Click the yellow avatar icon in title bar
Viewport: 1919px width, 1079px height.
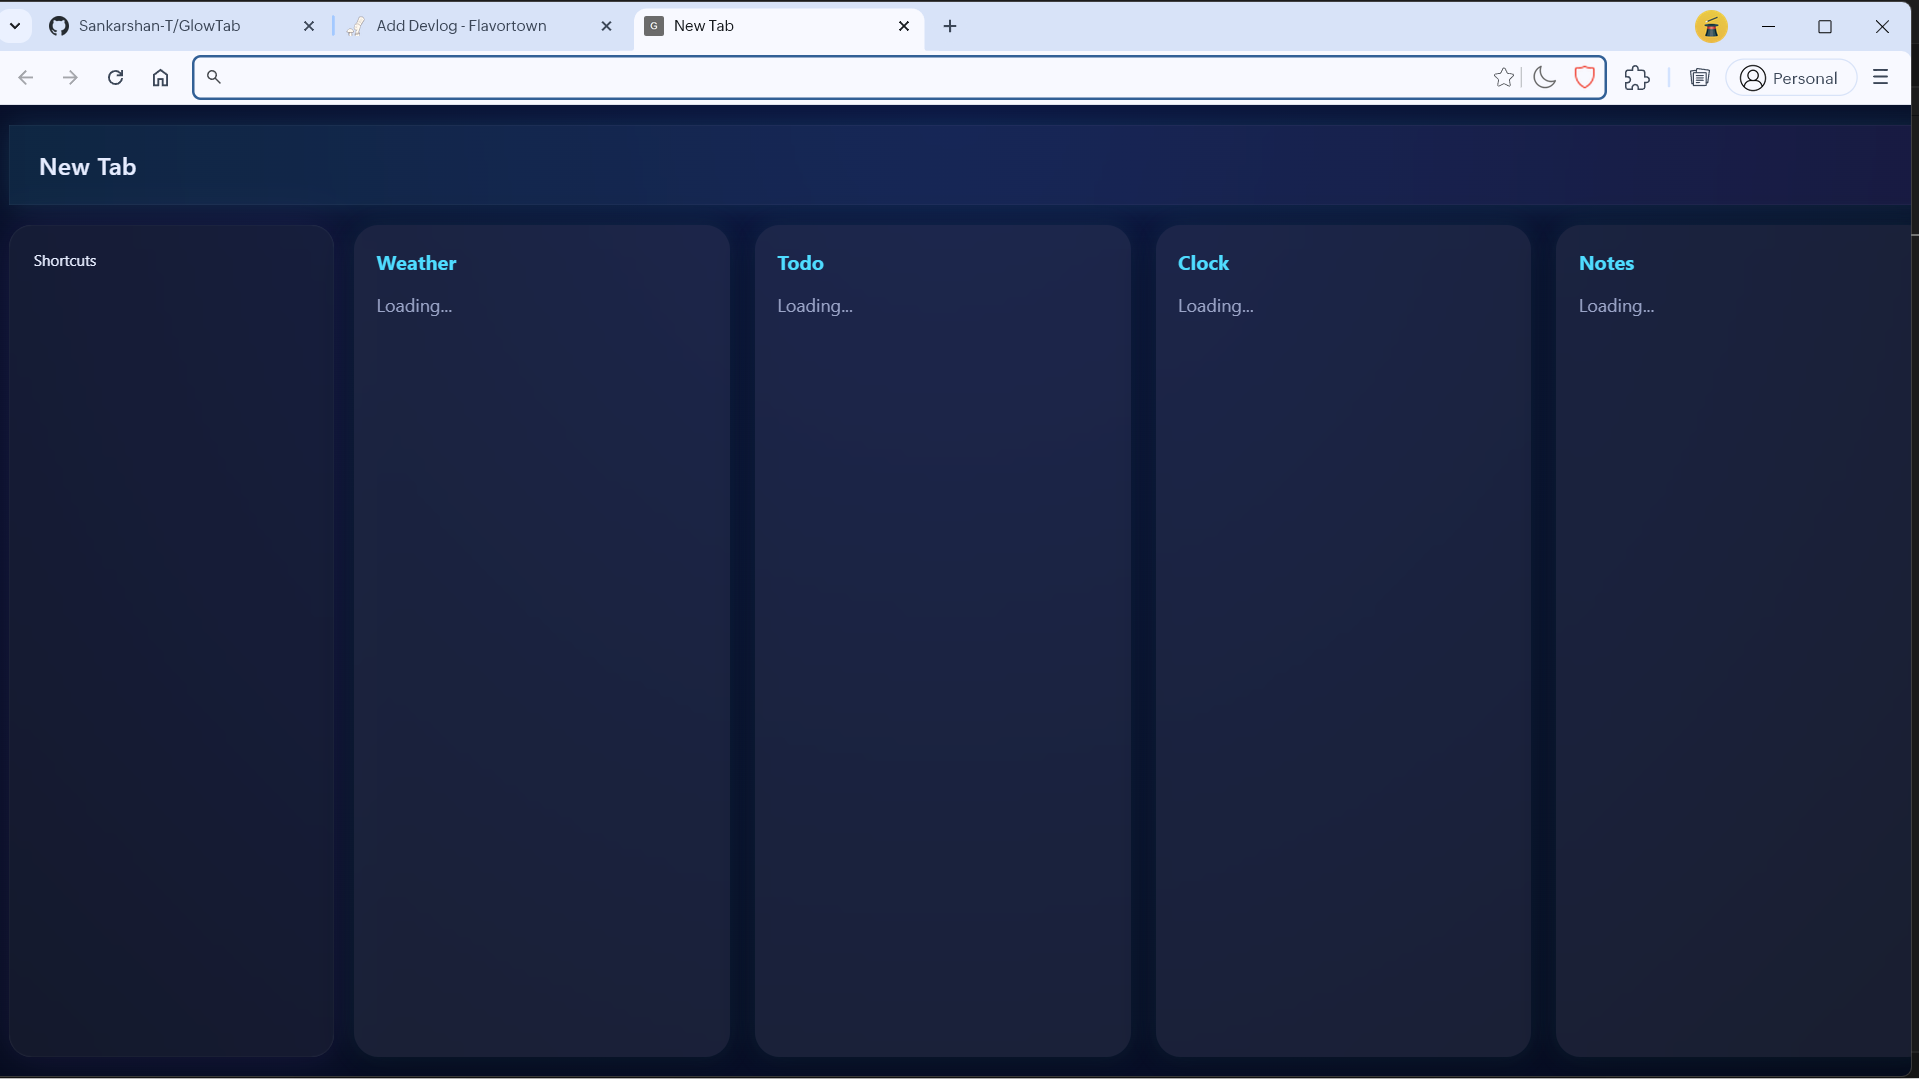point(1711,27)
